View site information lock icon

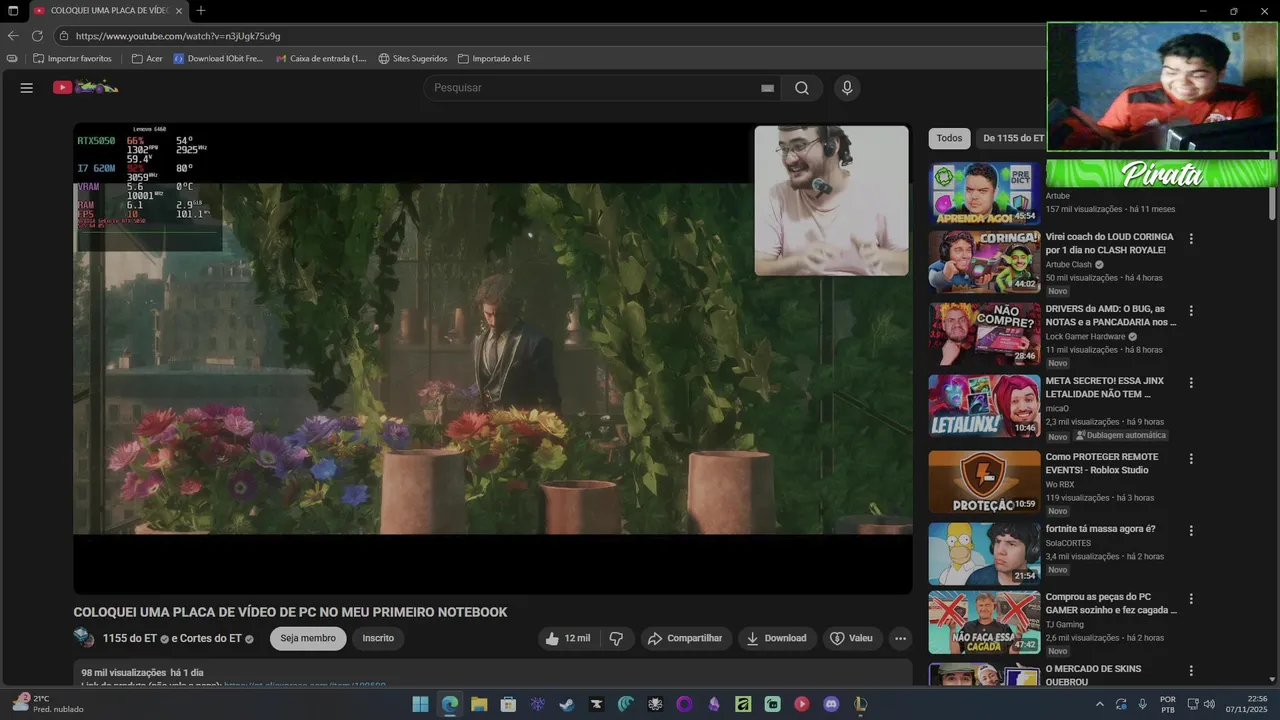pyautogui.click(x=64, y=36)
